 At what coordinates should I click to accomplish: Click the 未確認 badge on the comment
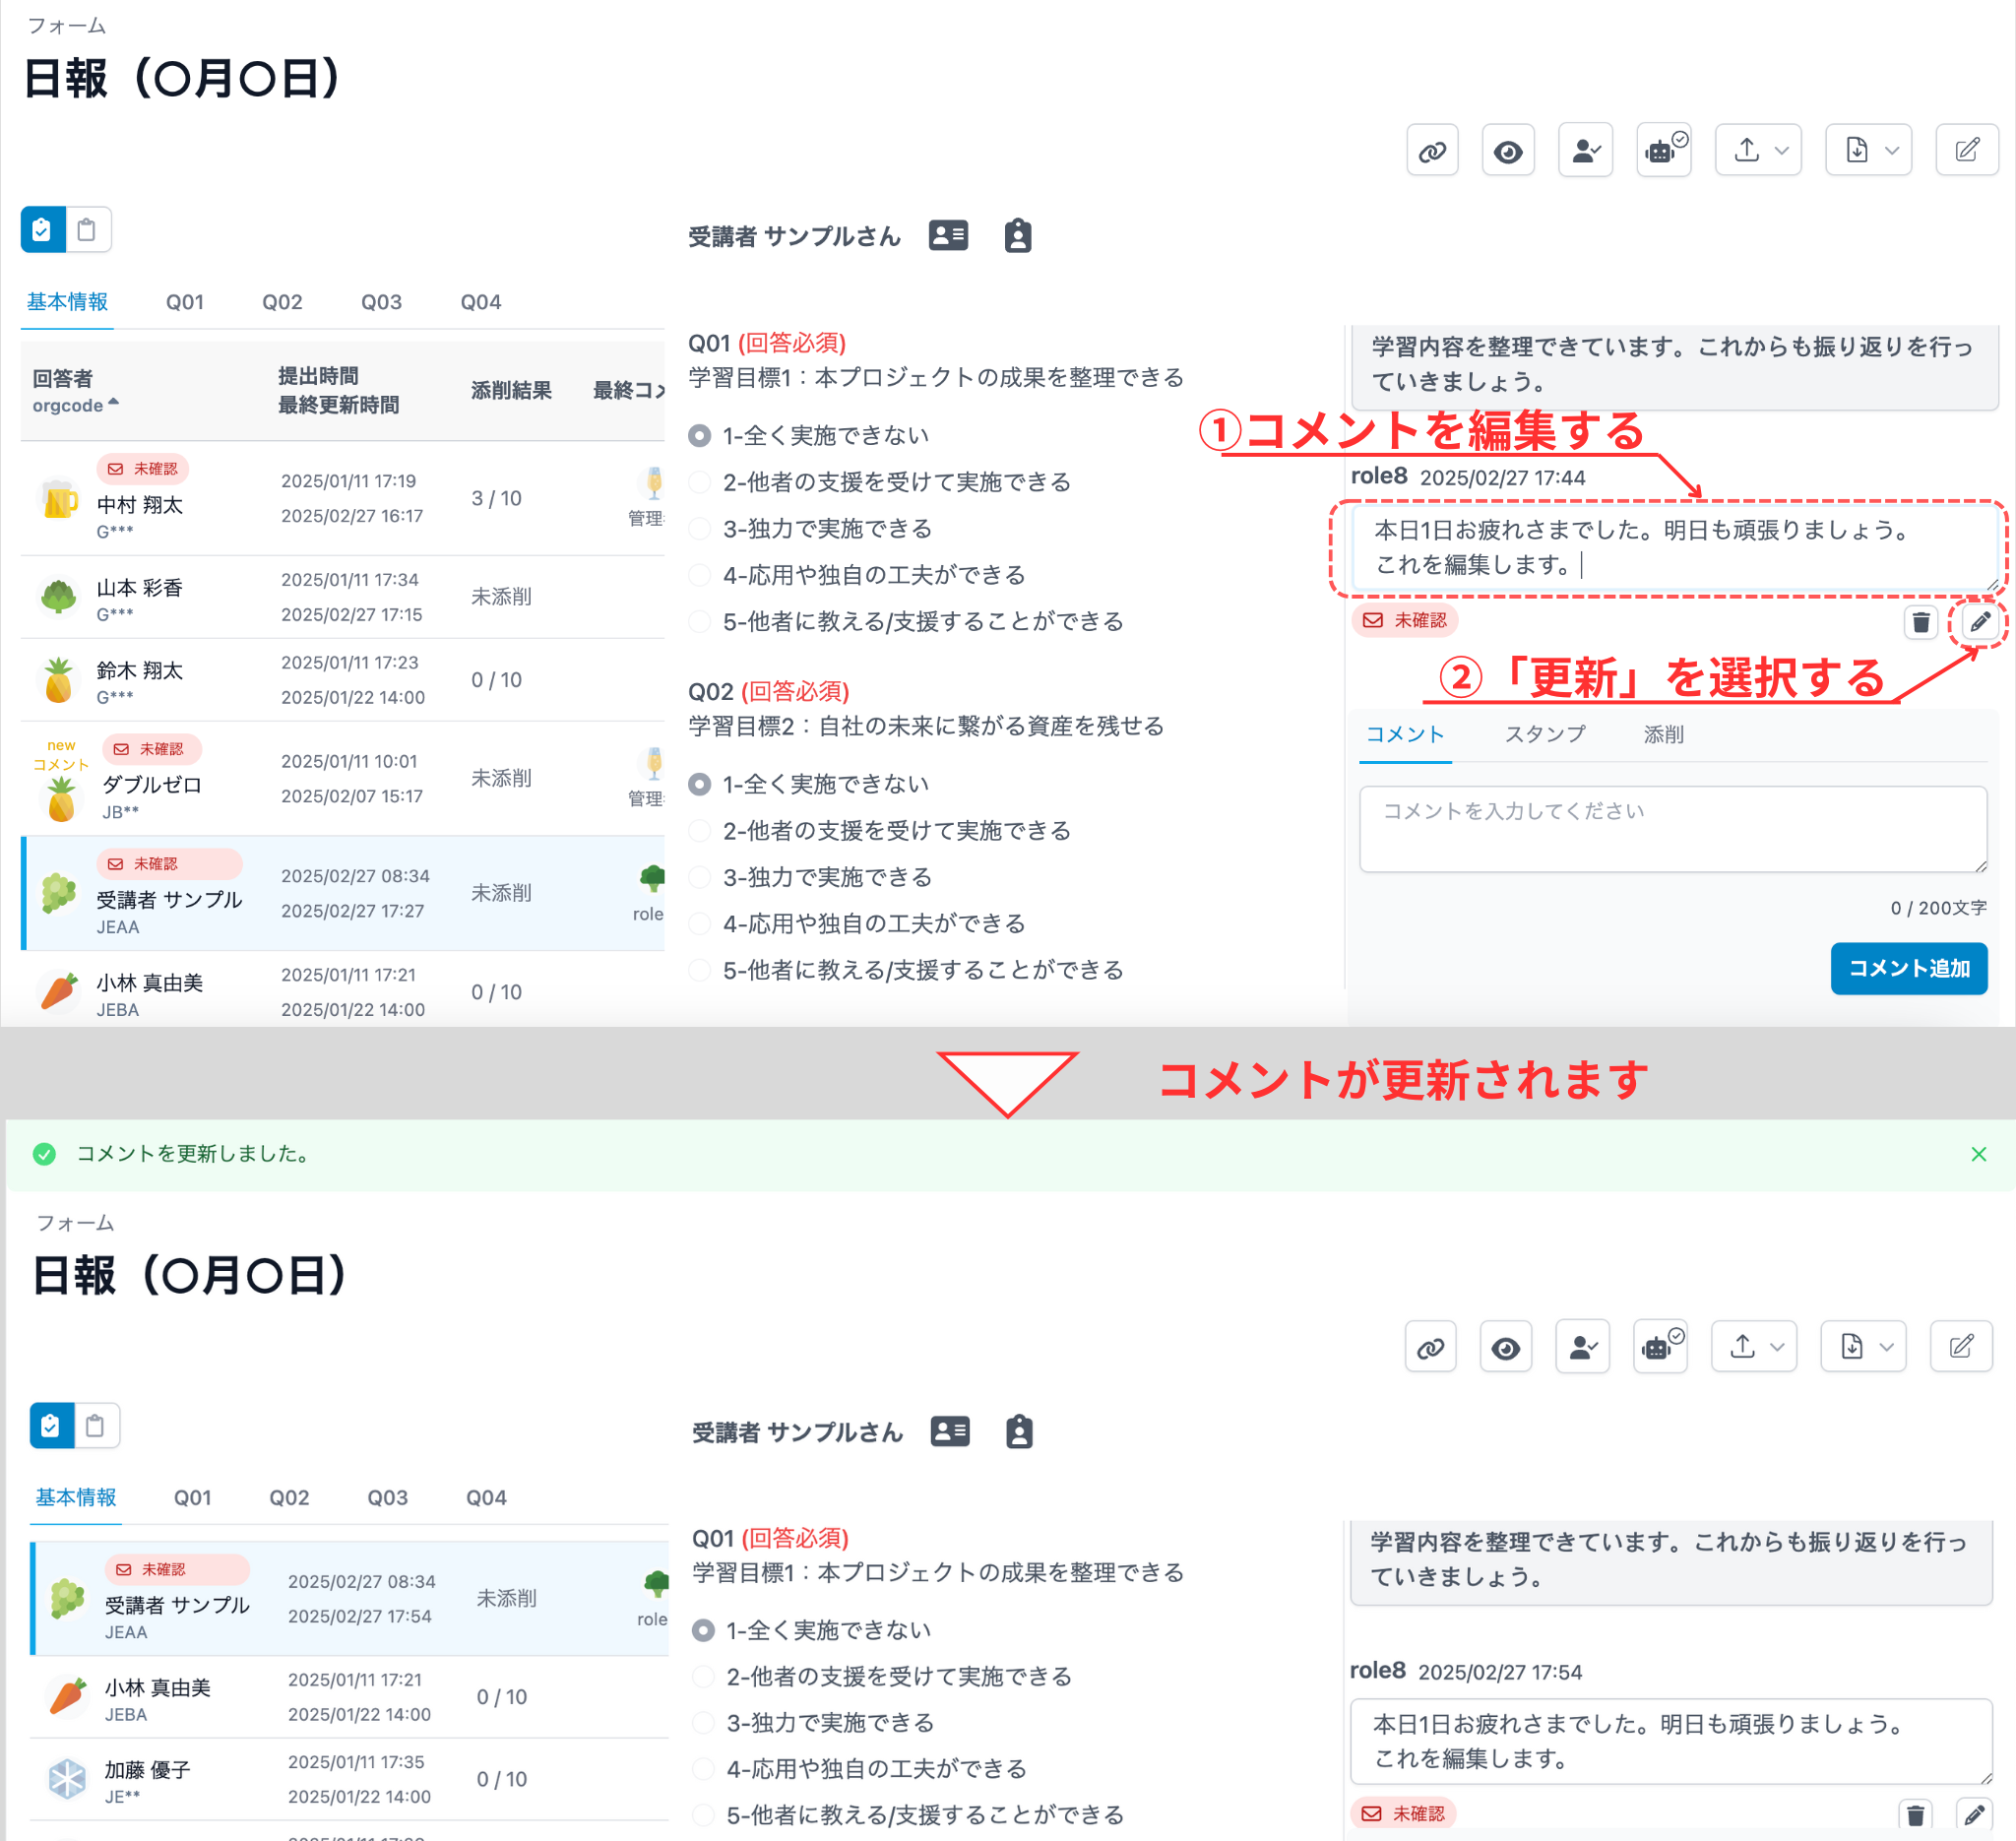1405,620
